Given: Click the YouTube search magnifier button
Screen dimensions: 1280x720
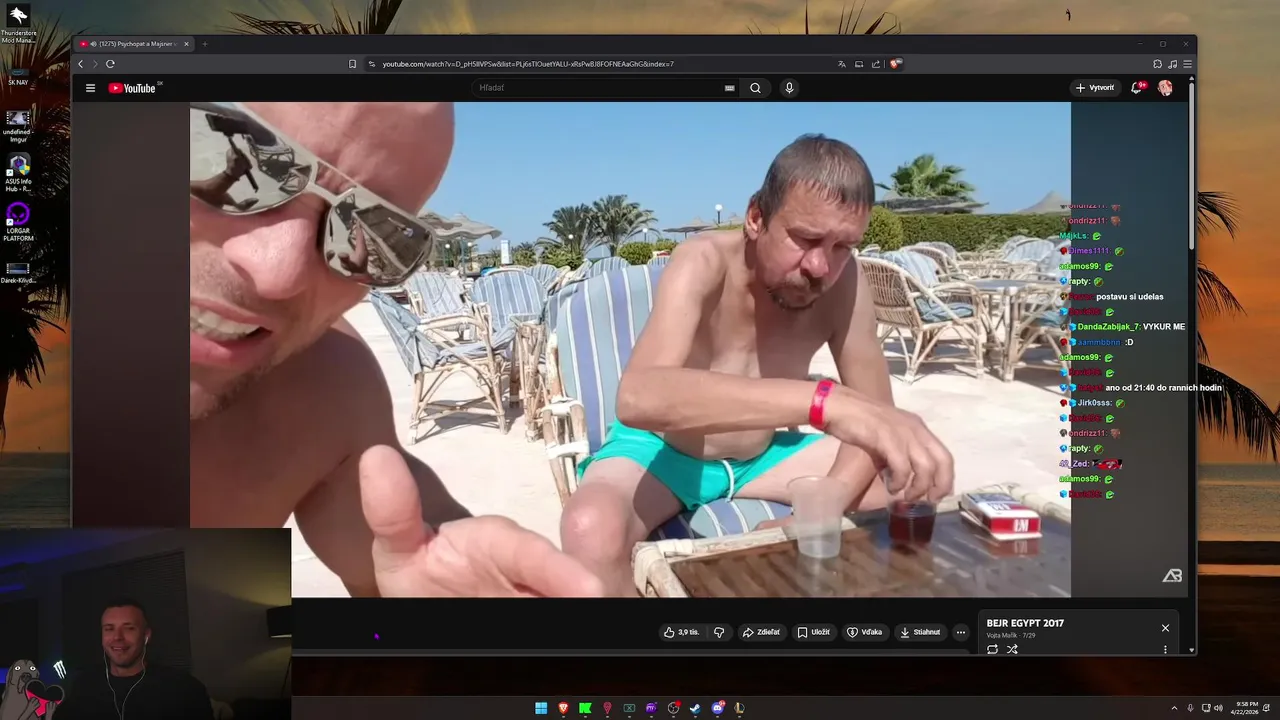Looking at the screenshot, I should point(755,88).
